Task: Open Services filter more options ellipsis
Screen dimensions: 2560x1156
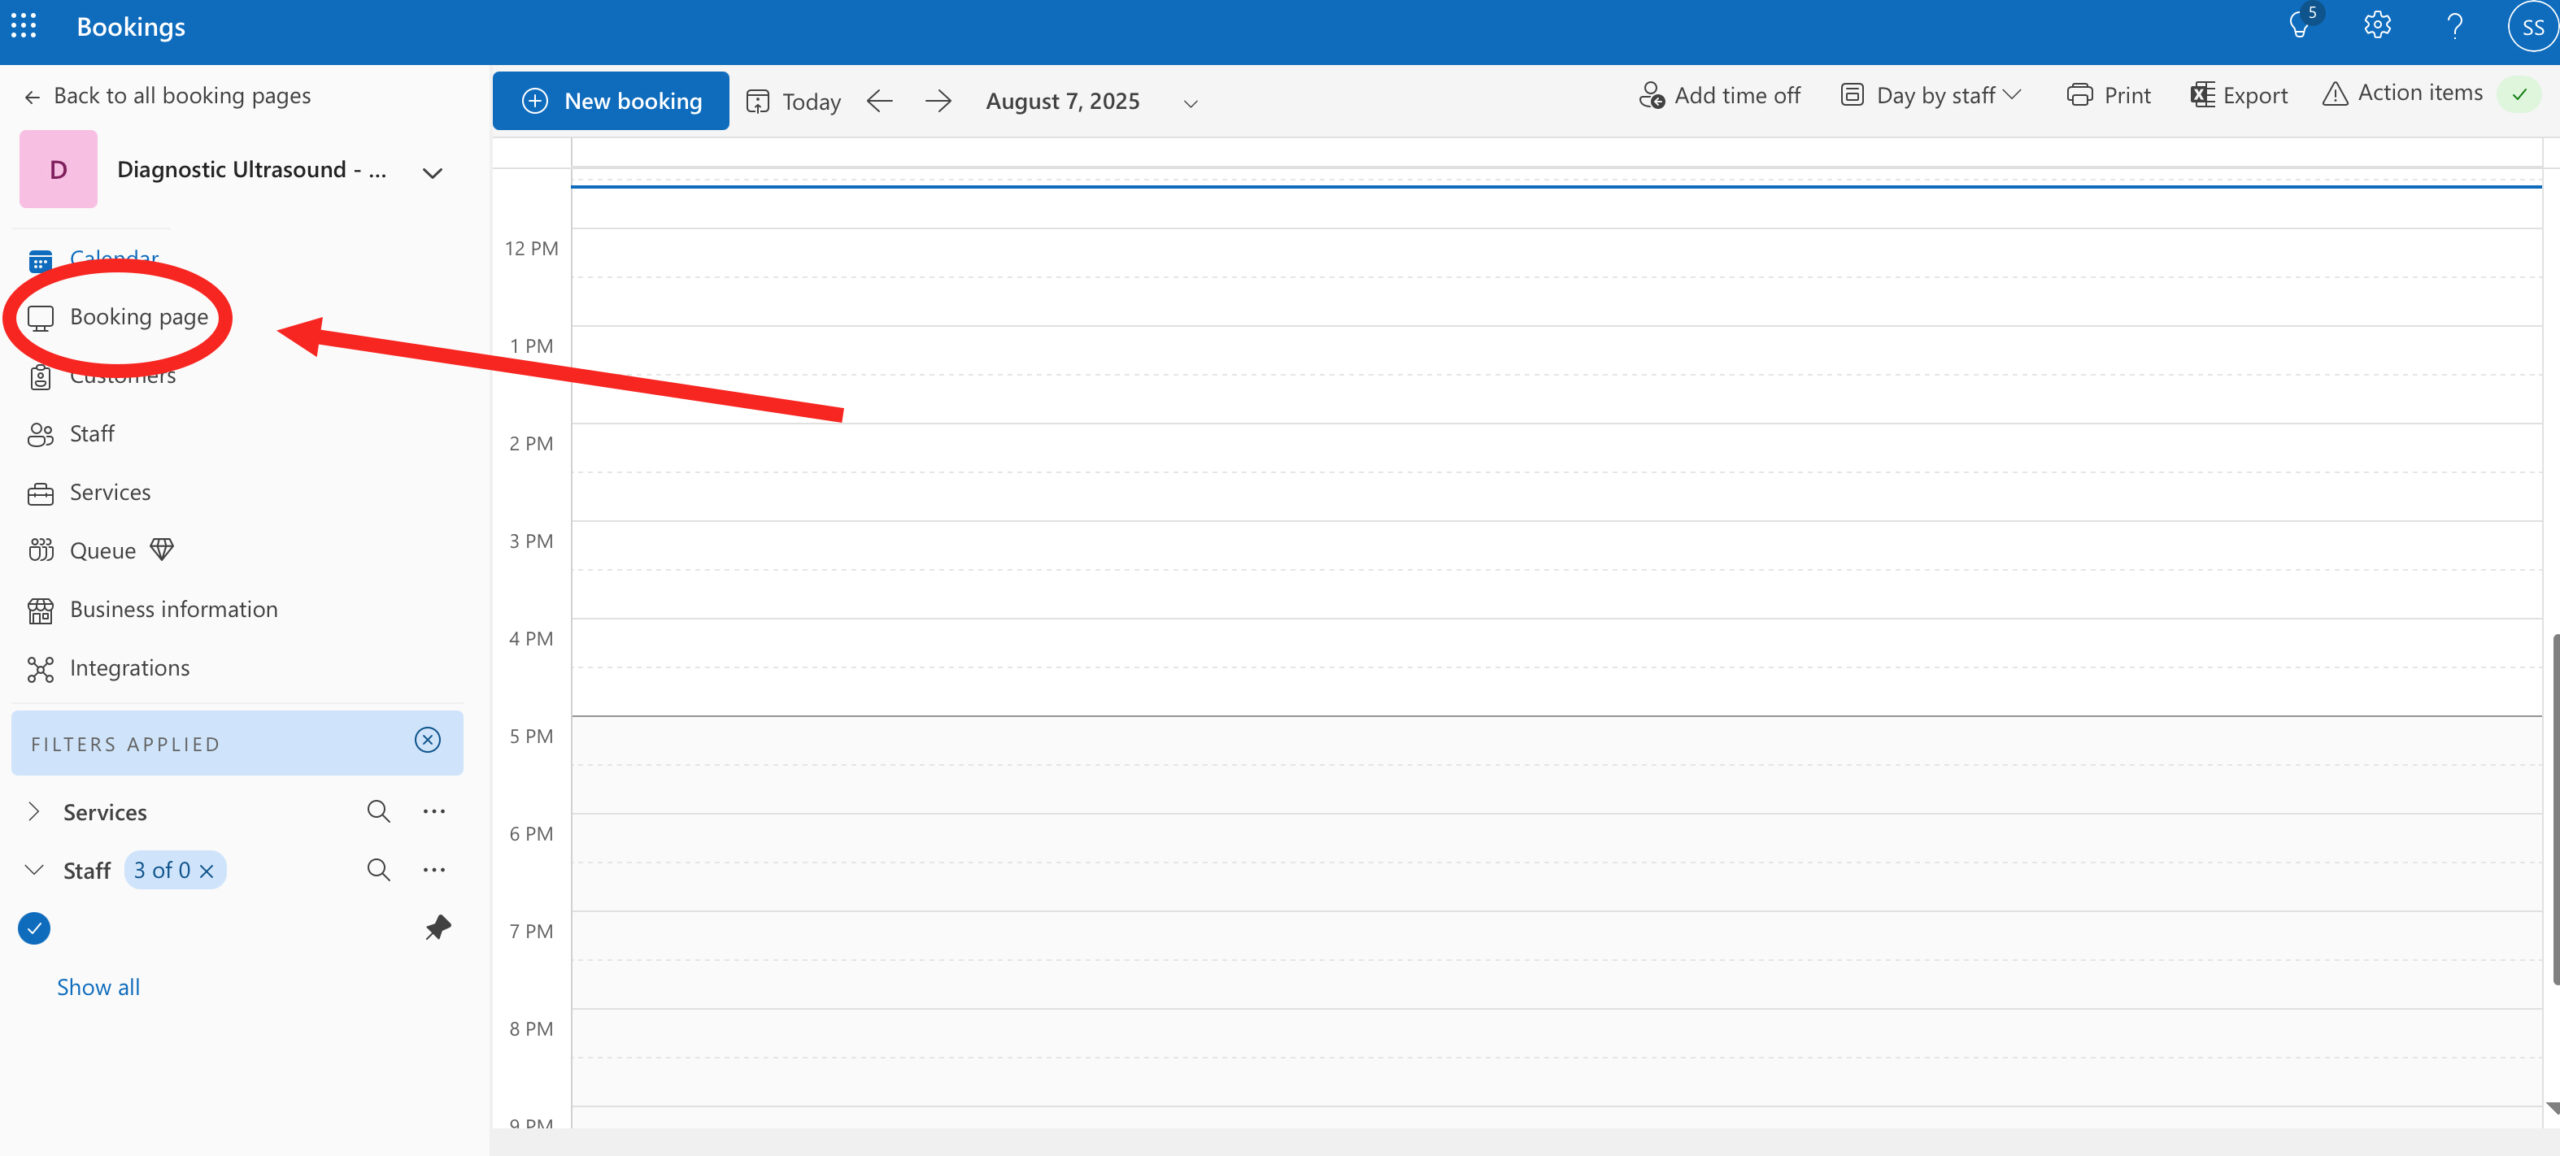Action: [434, 811]
